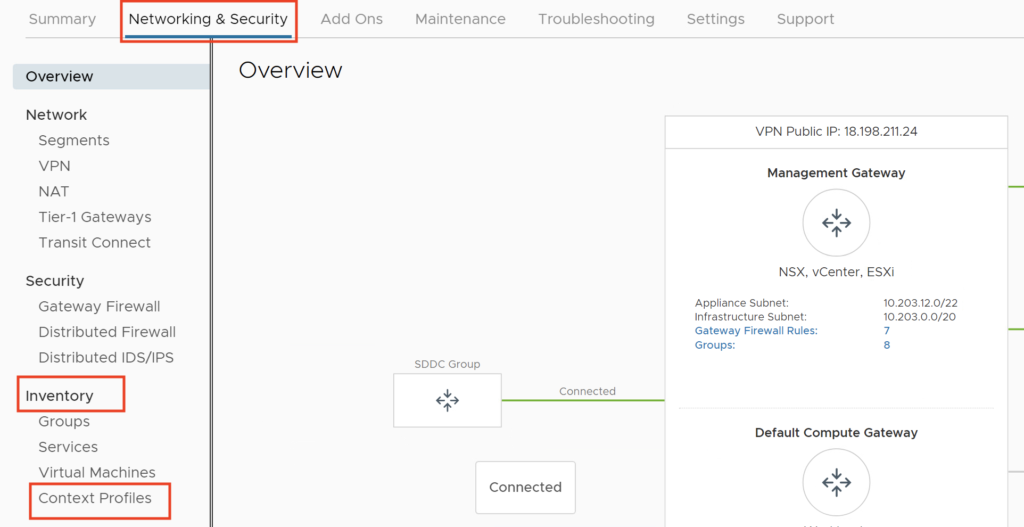Open Gateway Firewall under Security
The width and height of the screenshot is (1024, 527).
point(99,306)
